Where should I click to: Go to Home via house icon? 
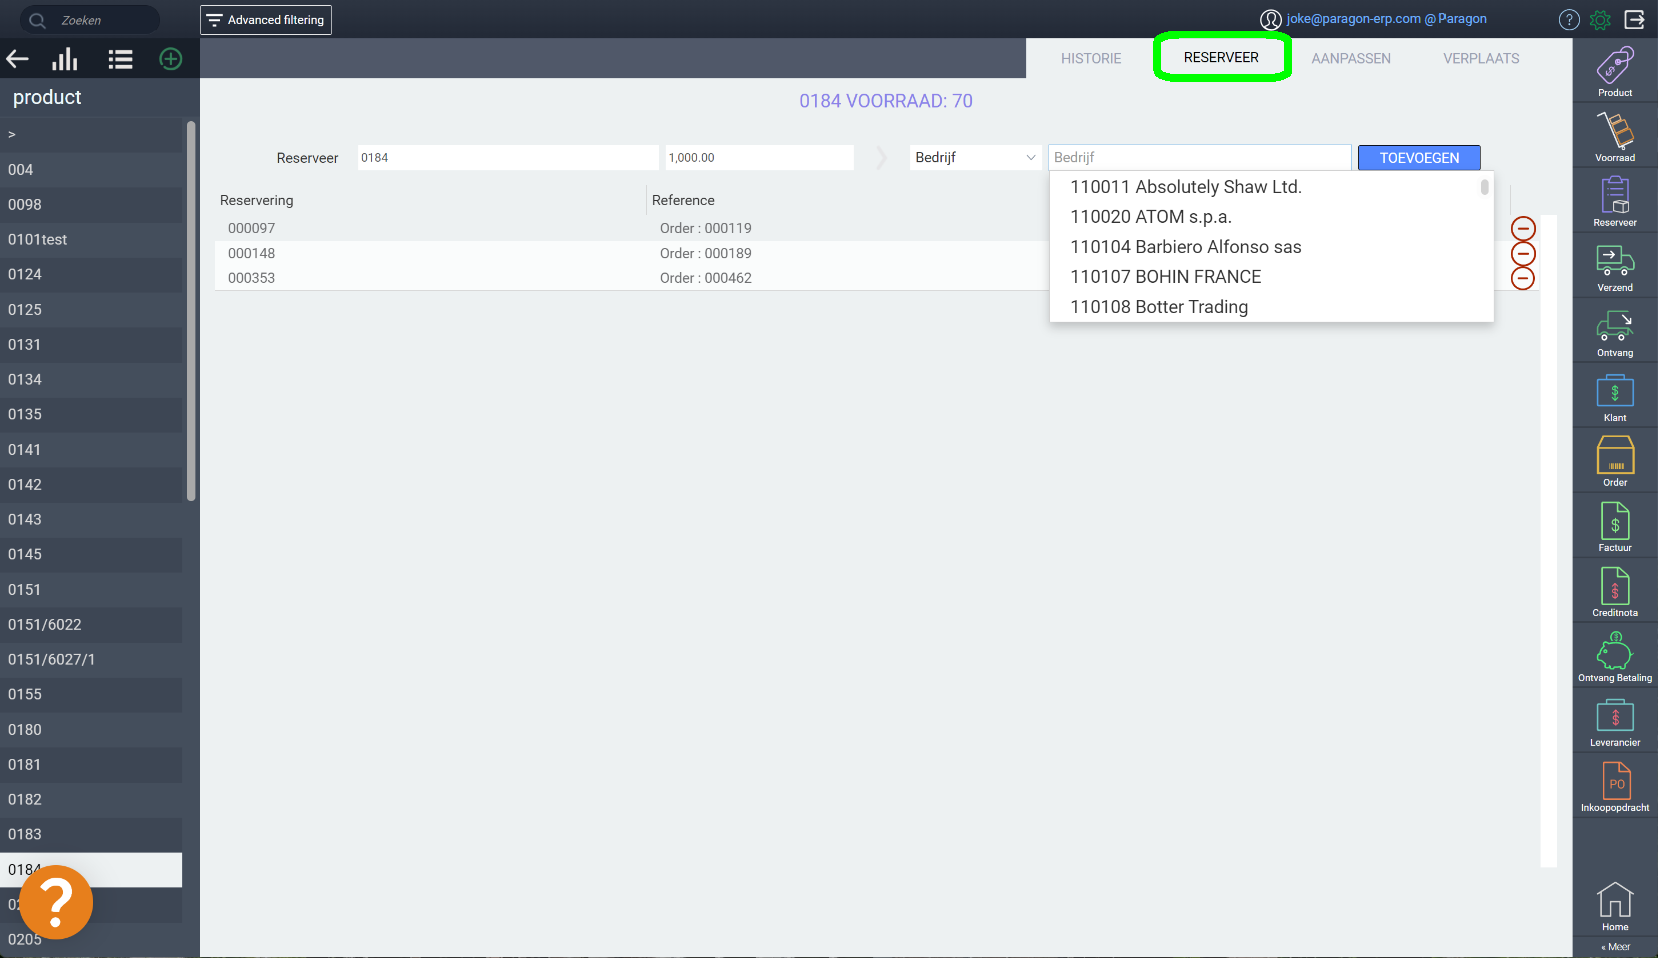click(x=1615, y=900)
